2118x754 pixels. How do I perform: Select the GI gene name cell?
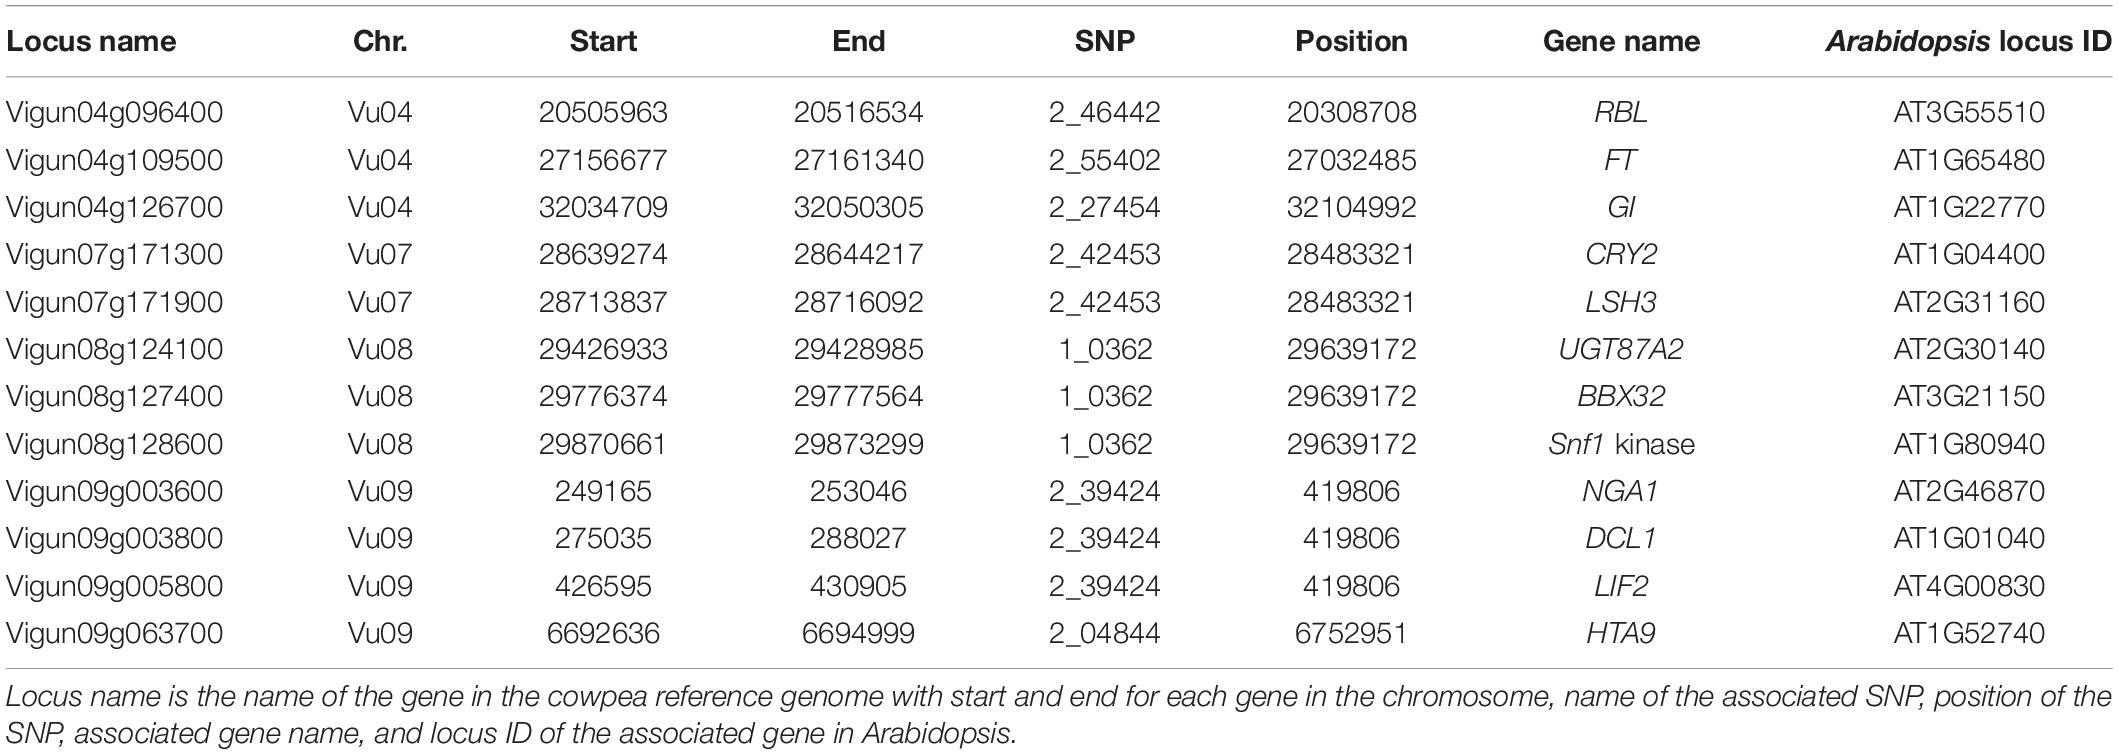pyautogui.click(x=1620, y=207)
